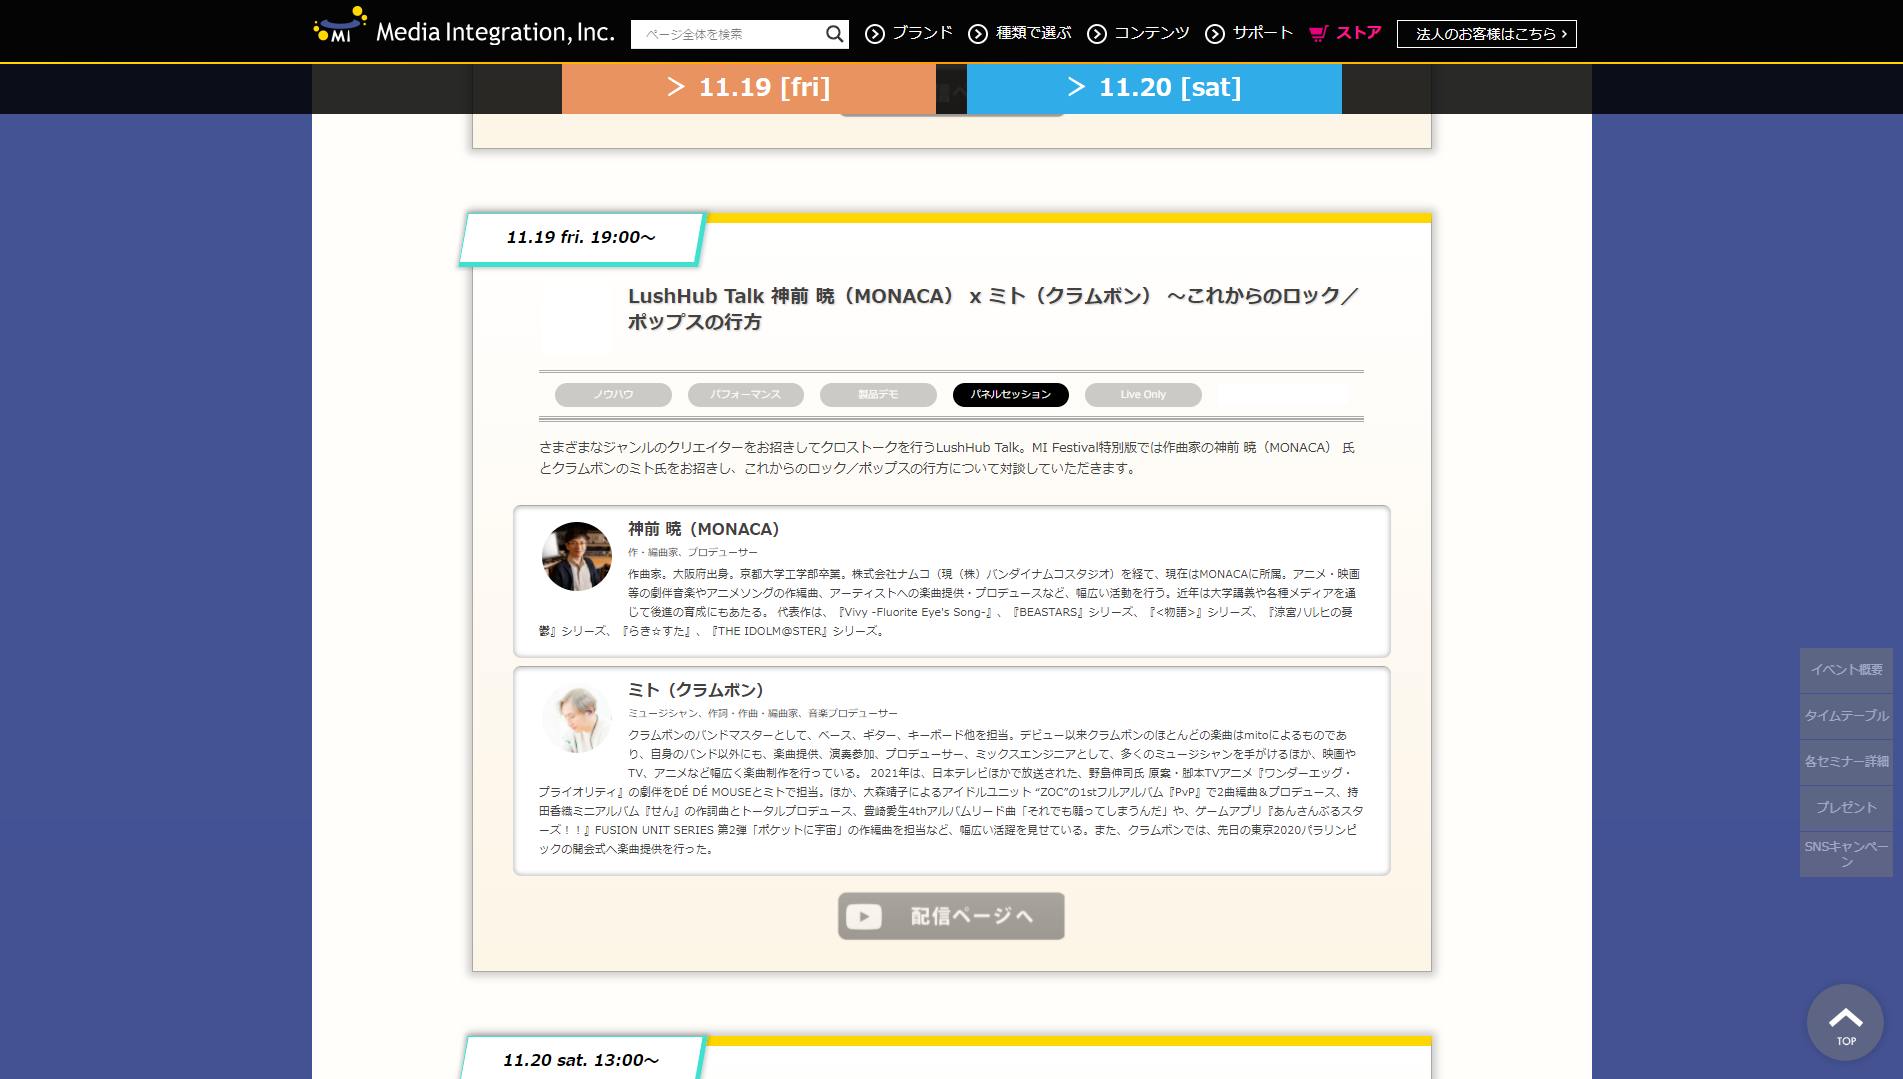The width and height of the screenshot is (1903, 1079).
Task: Jump to 11.20 [sat] schedule tab
Action: [x=1154, y=88]
